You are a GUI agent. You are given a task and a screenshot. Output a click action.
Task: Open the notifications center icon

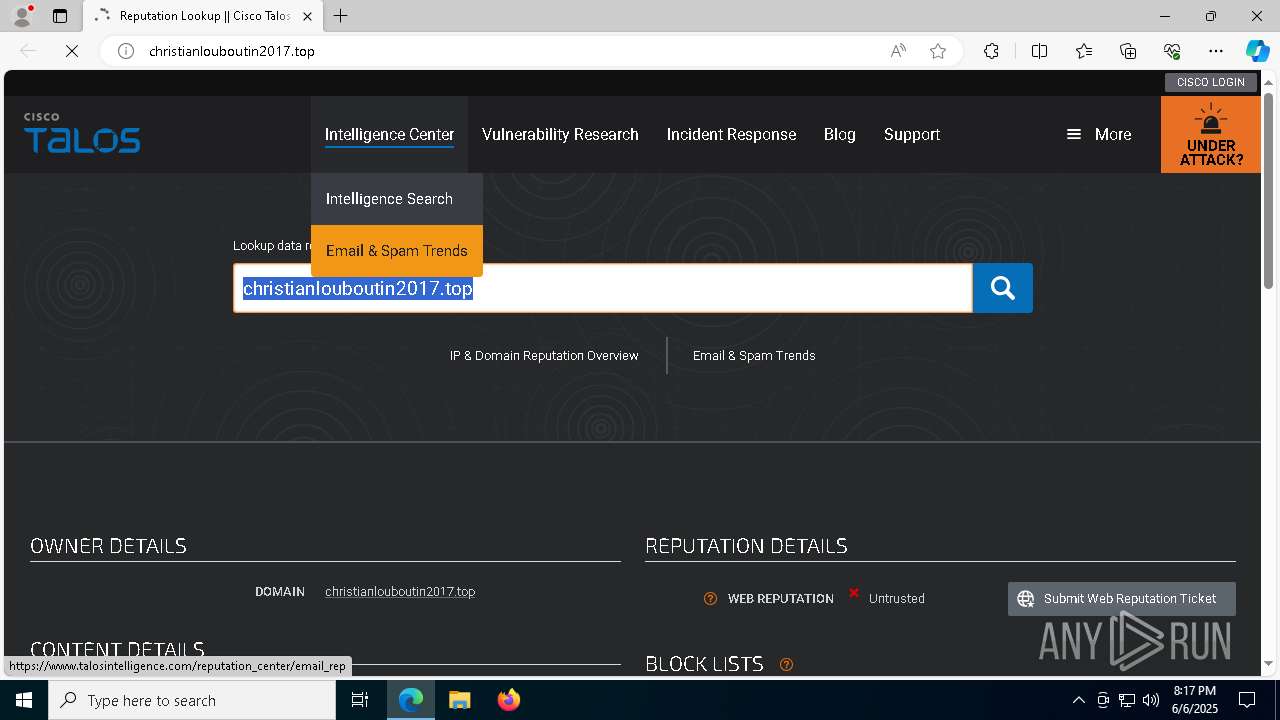pyautogui.click(x=1247, y=700)
